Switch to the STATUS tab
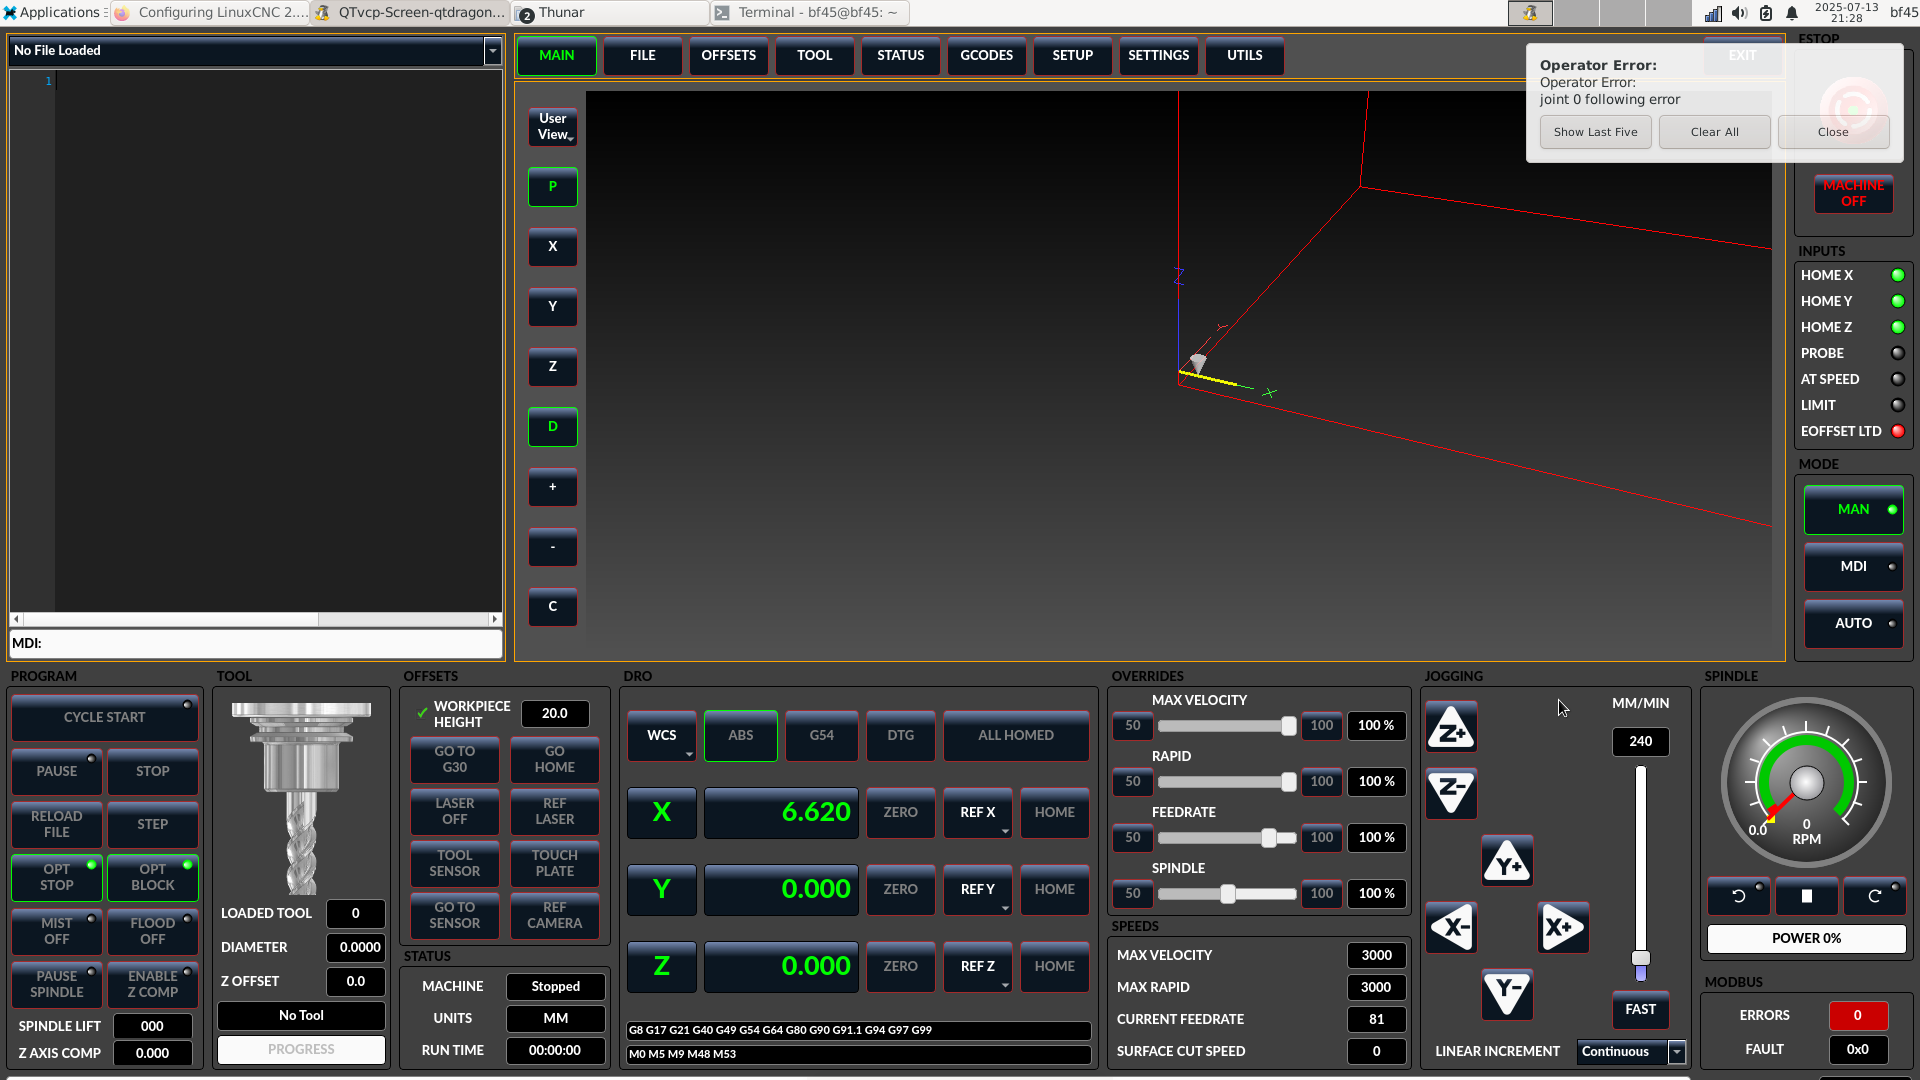The width and height of the screenshot is (1920, 1080). pyautogui.click(x=901, y=56)
